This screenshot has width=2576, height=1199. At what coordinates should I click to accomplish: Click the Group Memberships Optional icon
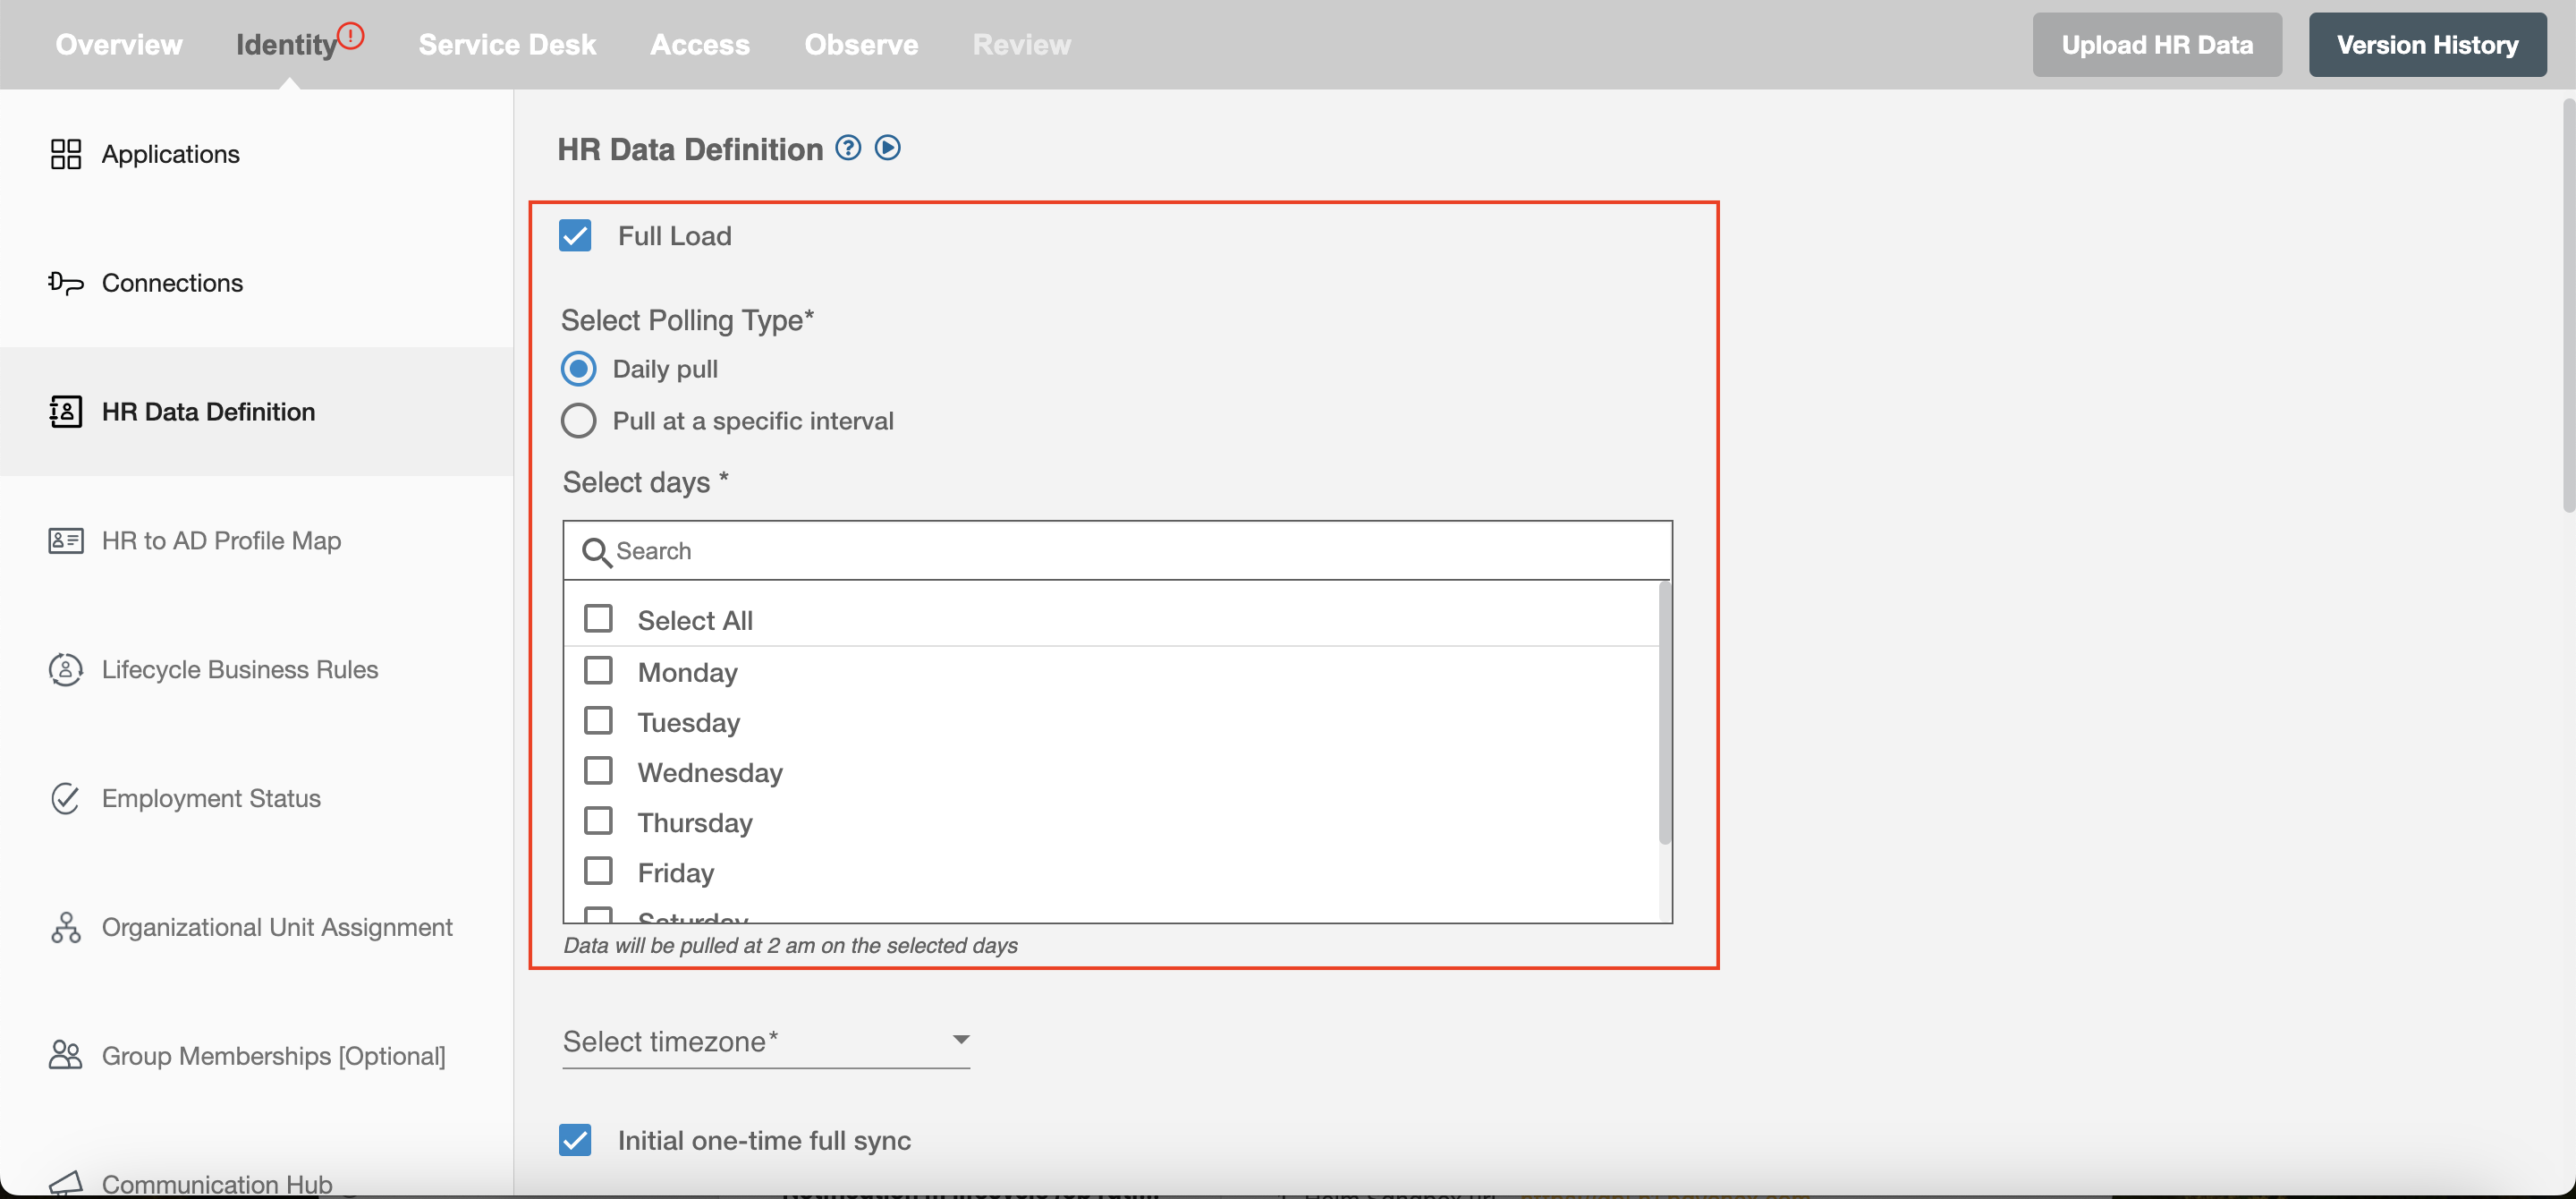[64, 1053]
